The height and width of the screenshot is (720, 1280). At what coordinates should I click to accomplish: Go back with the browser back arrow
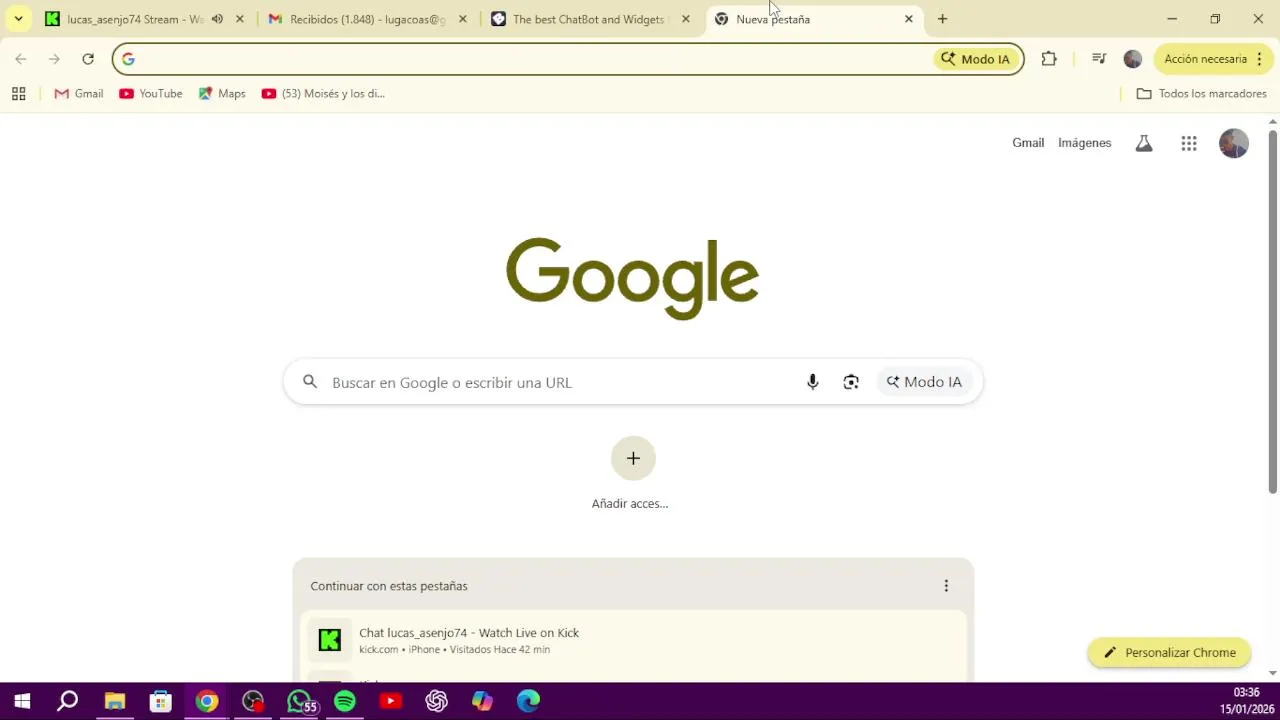pyautogui.click(x=21, y=59)
